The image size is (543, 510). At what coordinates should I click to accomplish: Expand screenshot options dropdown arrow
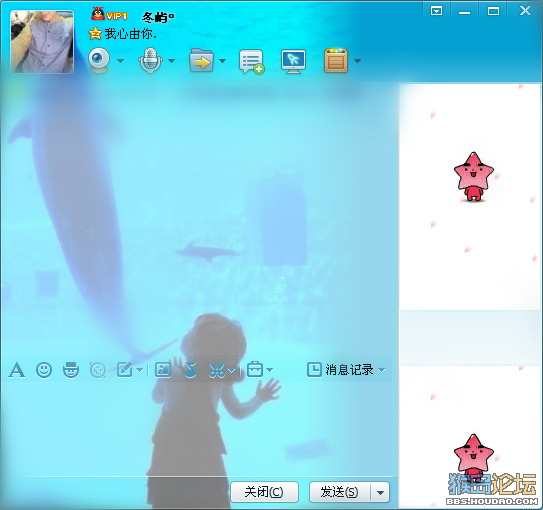232,370
